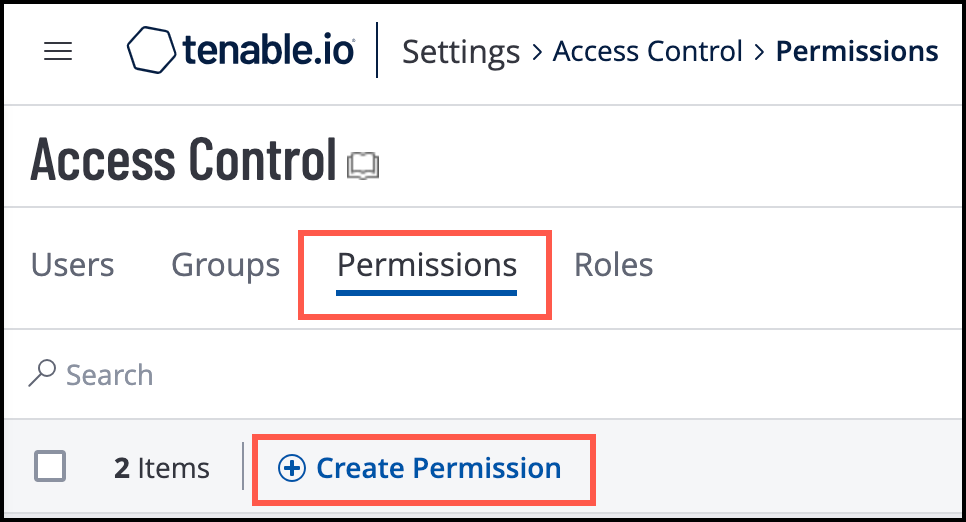This screenshot has width=966, height=522.
Task: Switch to the Users tab
Action: (72, 265)
